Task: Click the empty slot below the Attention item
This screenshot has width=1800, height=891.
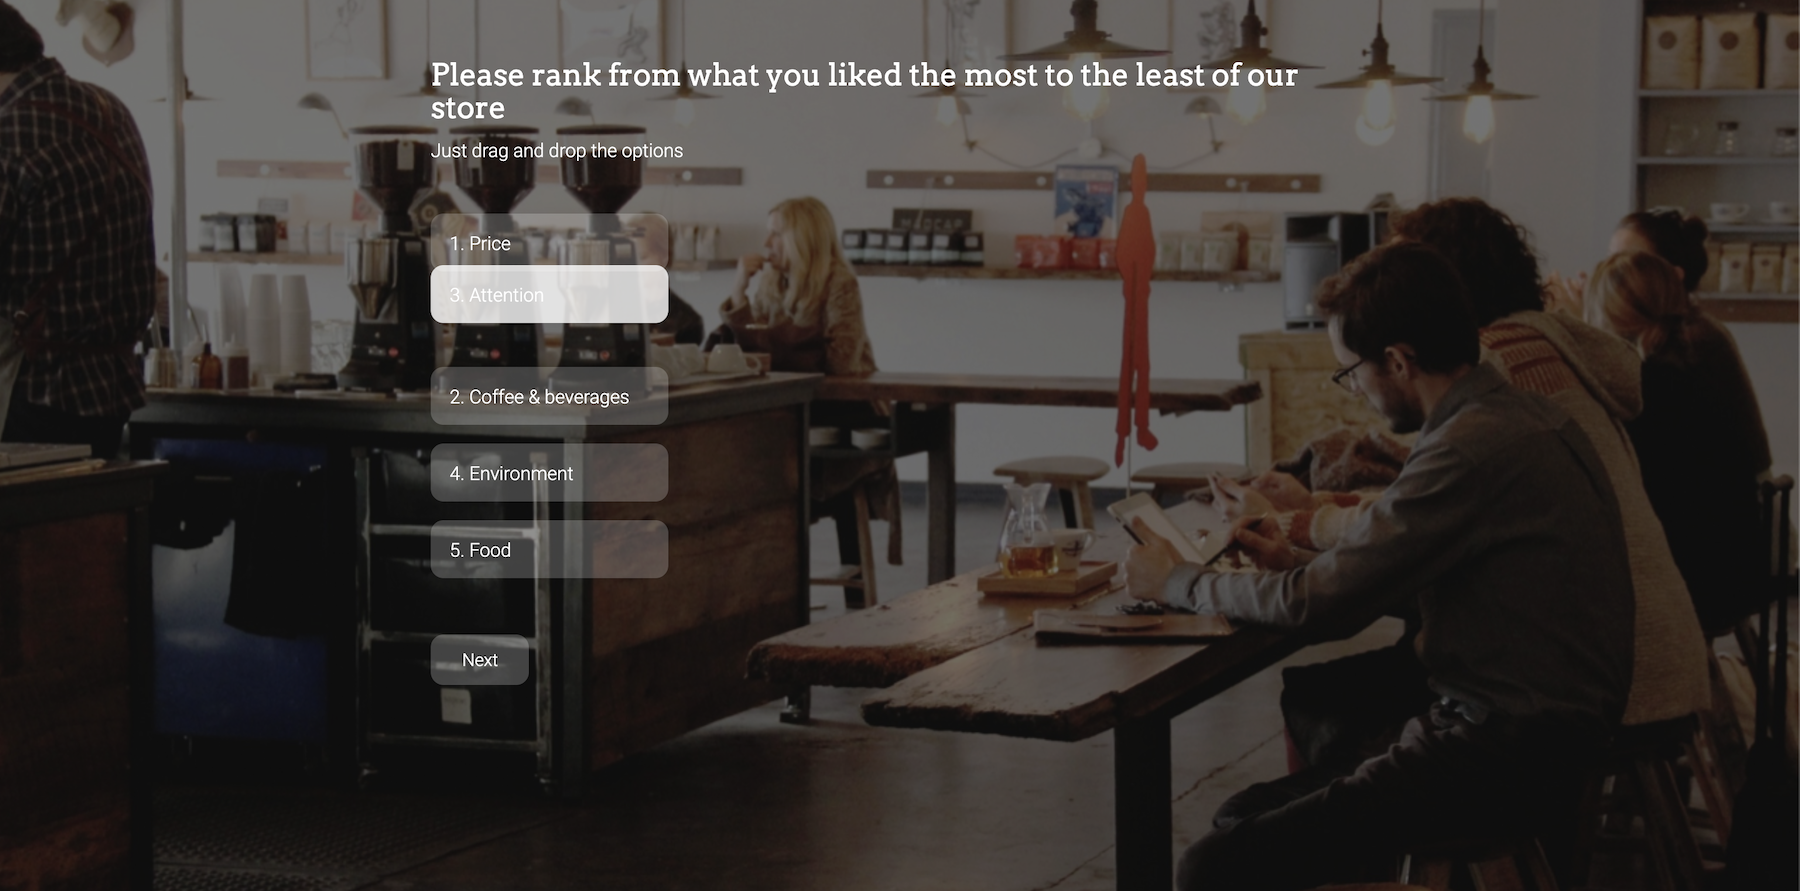Action: coord(549,345)
